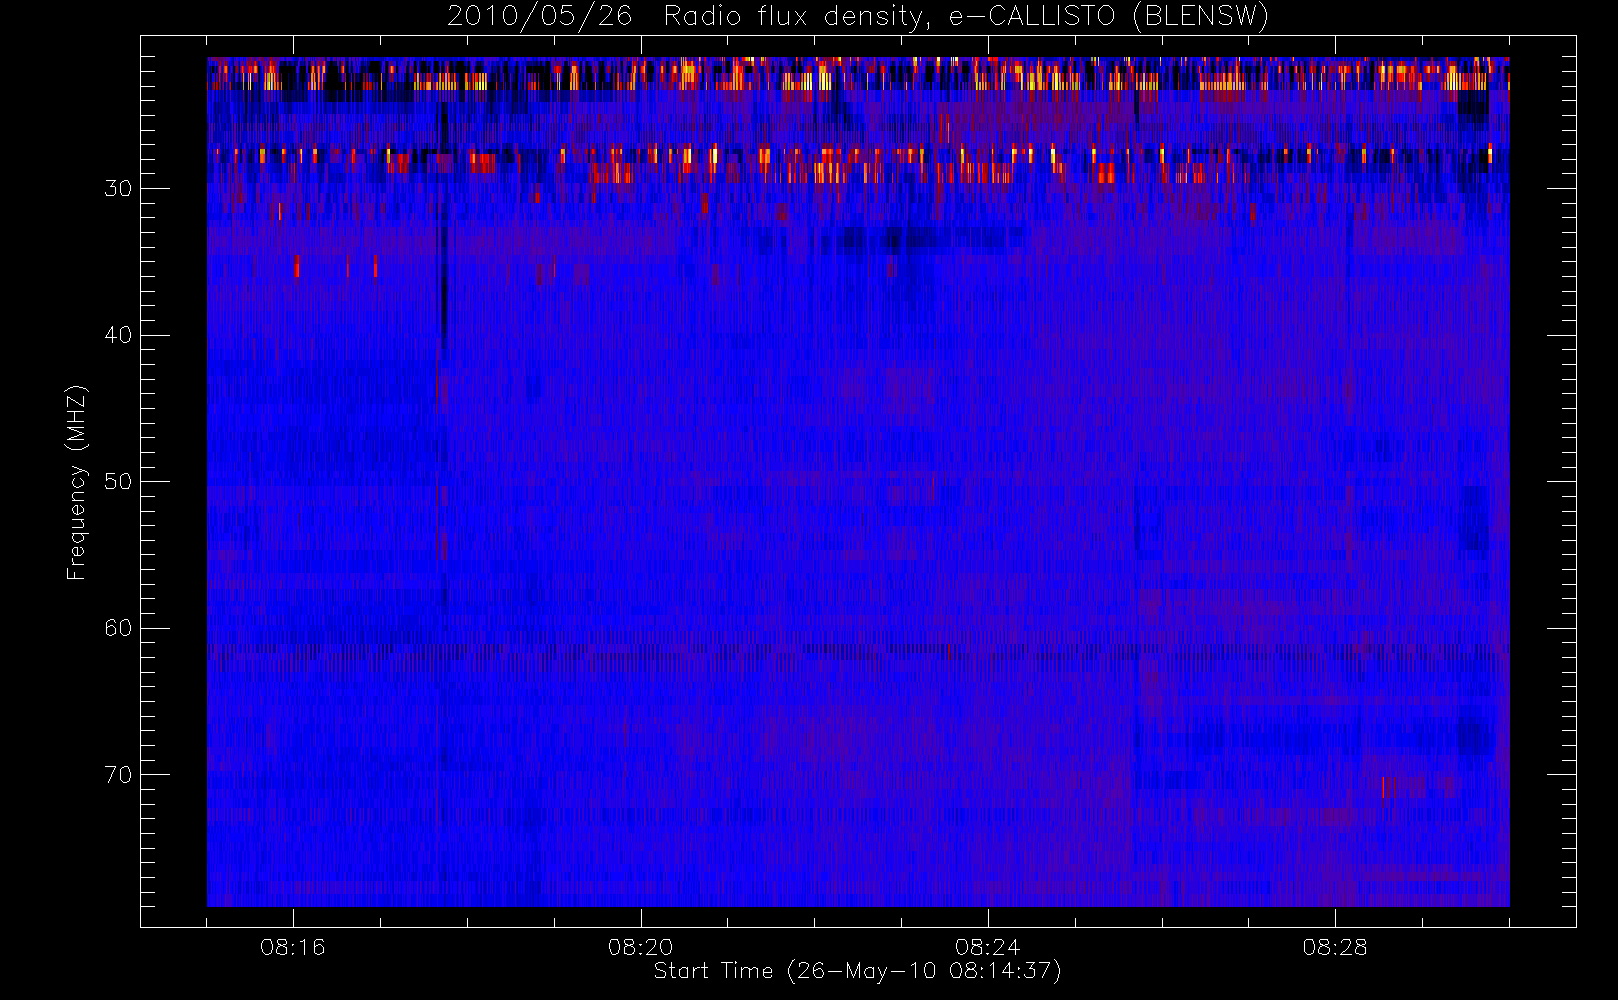Click the 50 frequency tick label
This screenshot has height=1000, width=1618.
pyautogui.click(x=118, y=482)
